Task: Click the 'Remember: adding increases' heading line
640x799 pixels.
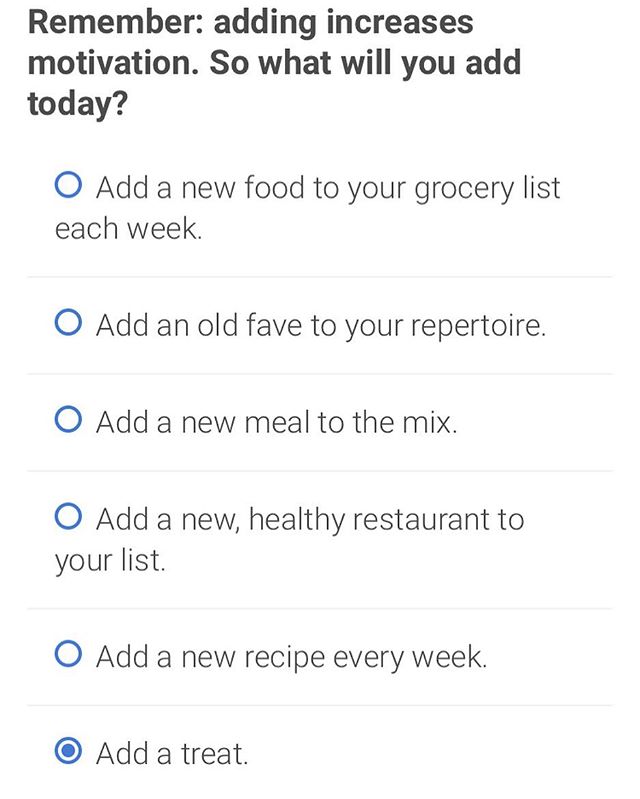Action: click(250, 23)
